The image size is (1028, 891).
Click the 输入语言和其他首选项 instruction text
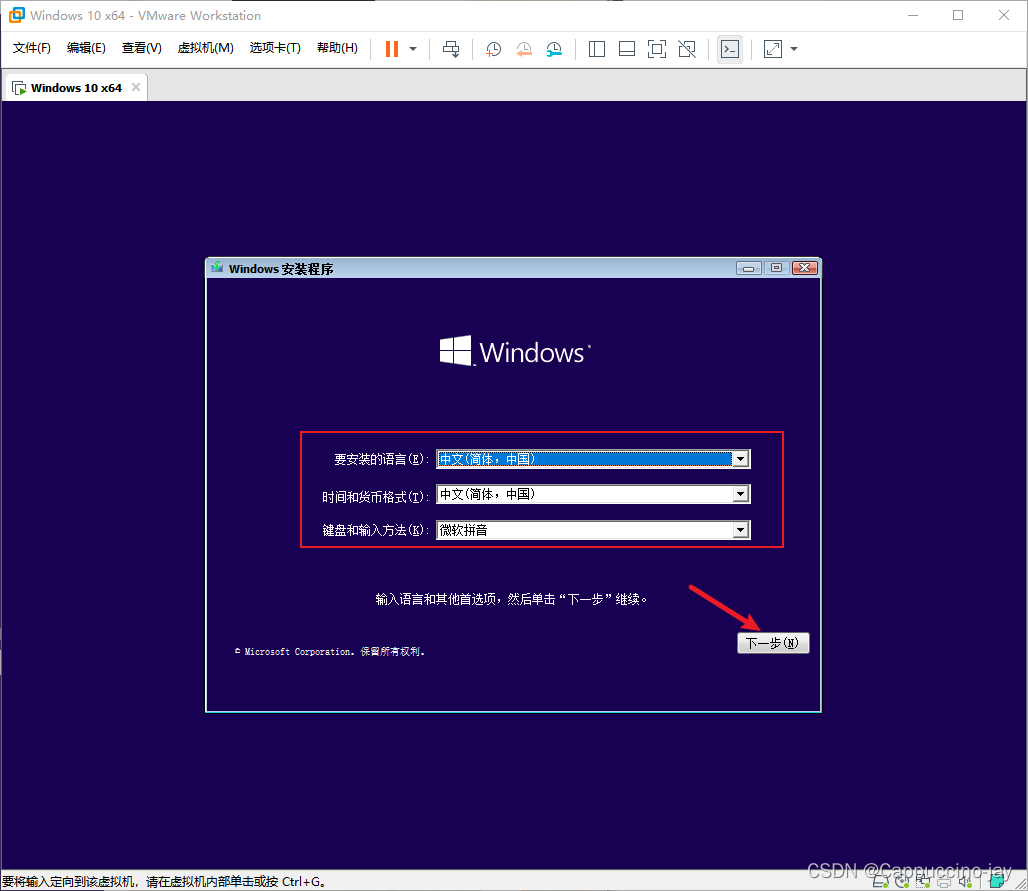click(511, 599)
